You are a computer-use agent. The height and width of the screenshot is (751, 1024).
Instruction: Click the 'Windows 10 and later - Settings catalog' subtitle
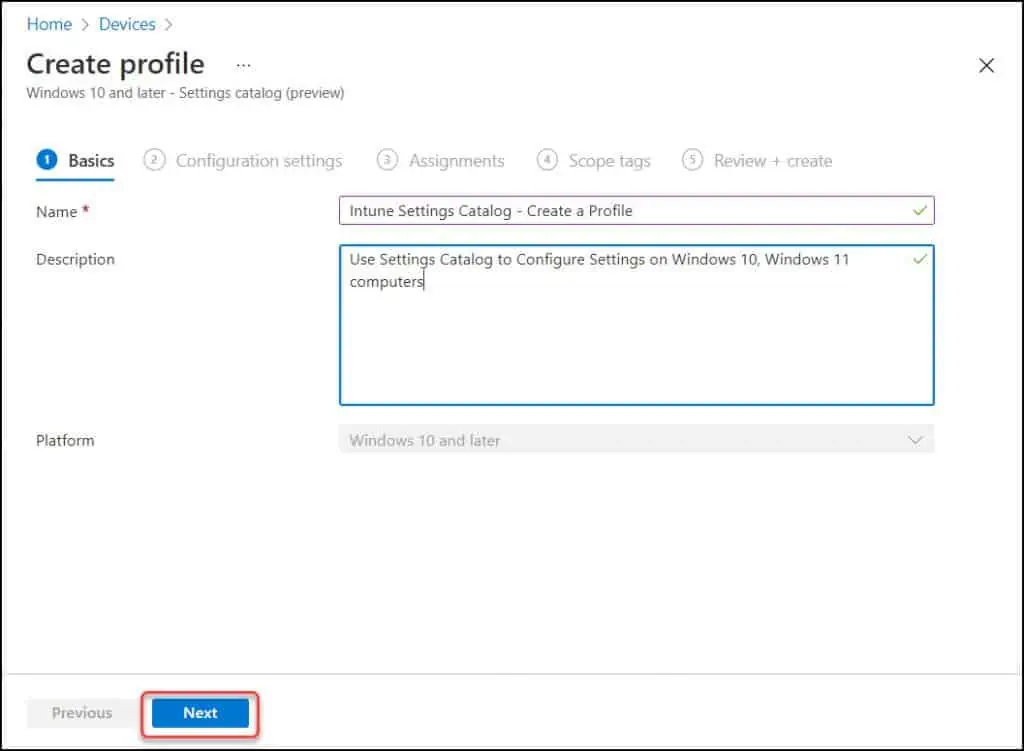pos(185,93)
